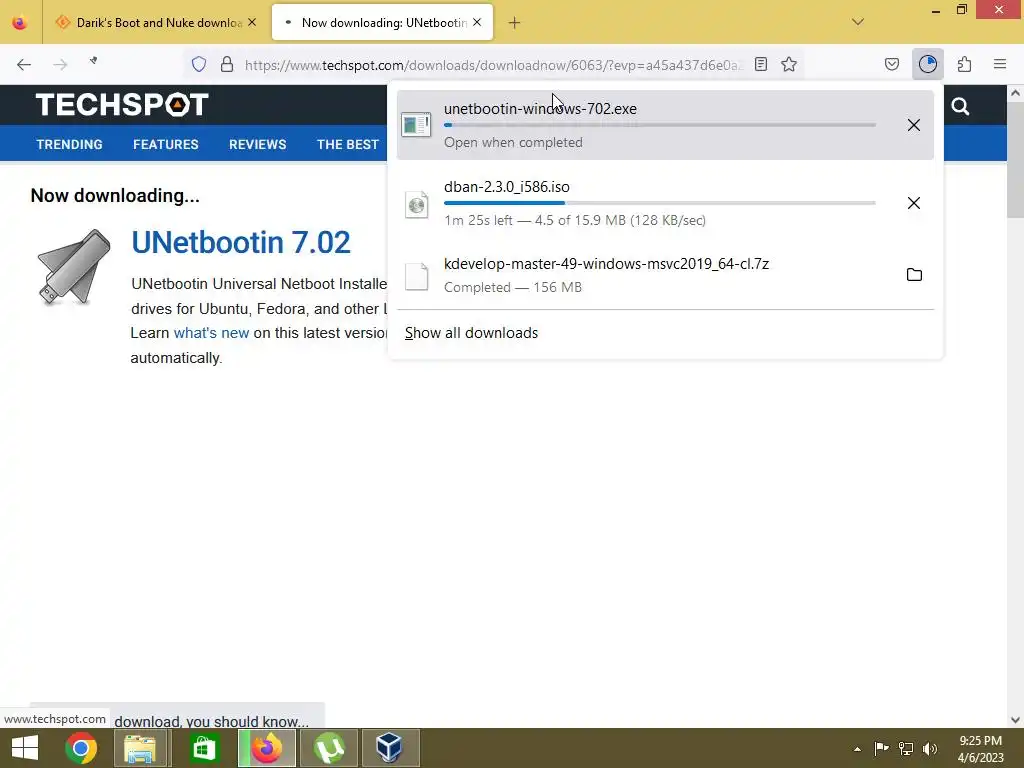The image size is (1024, 768).
Task: Show kdevelop file in containing folder
Action: (x=914, y=275)
